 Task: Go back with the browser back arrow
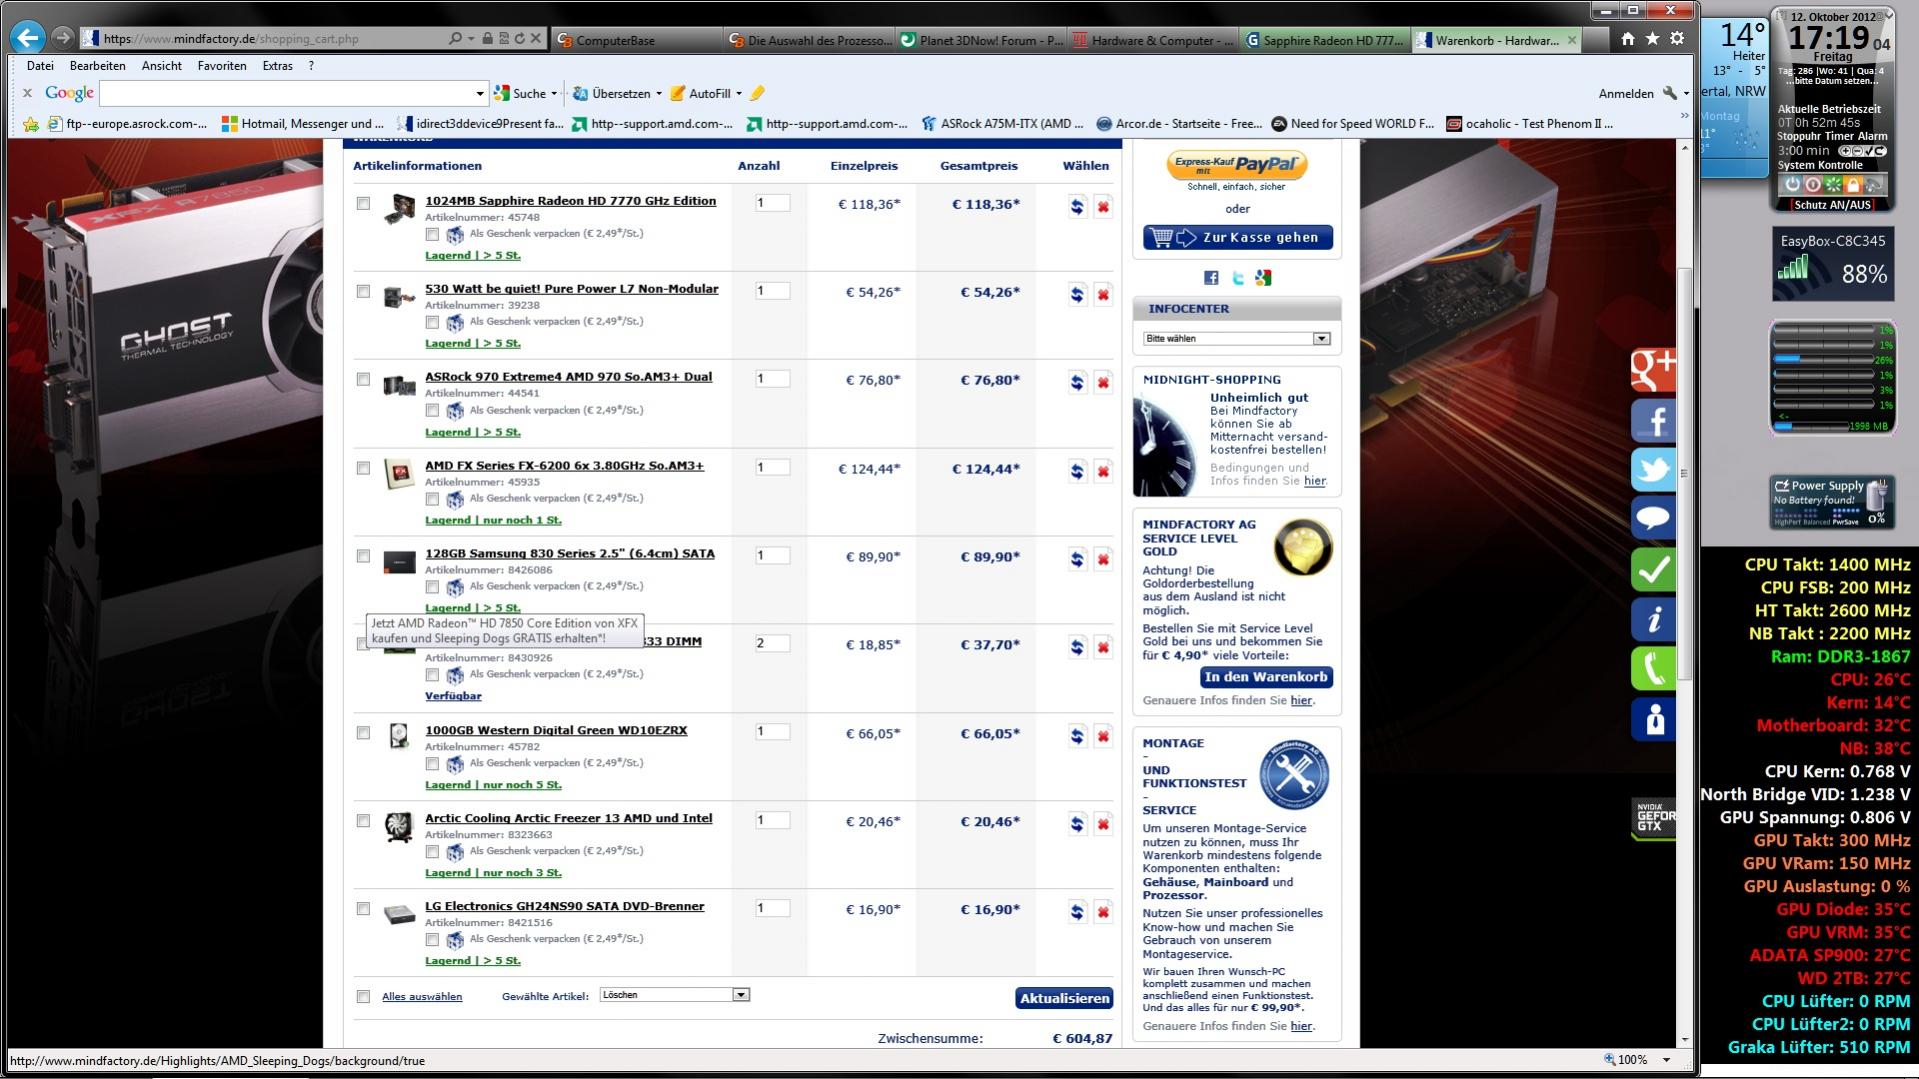[x=28, y=38]
